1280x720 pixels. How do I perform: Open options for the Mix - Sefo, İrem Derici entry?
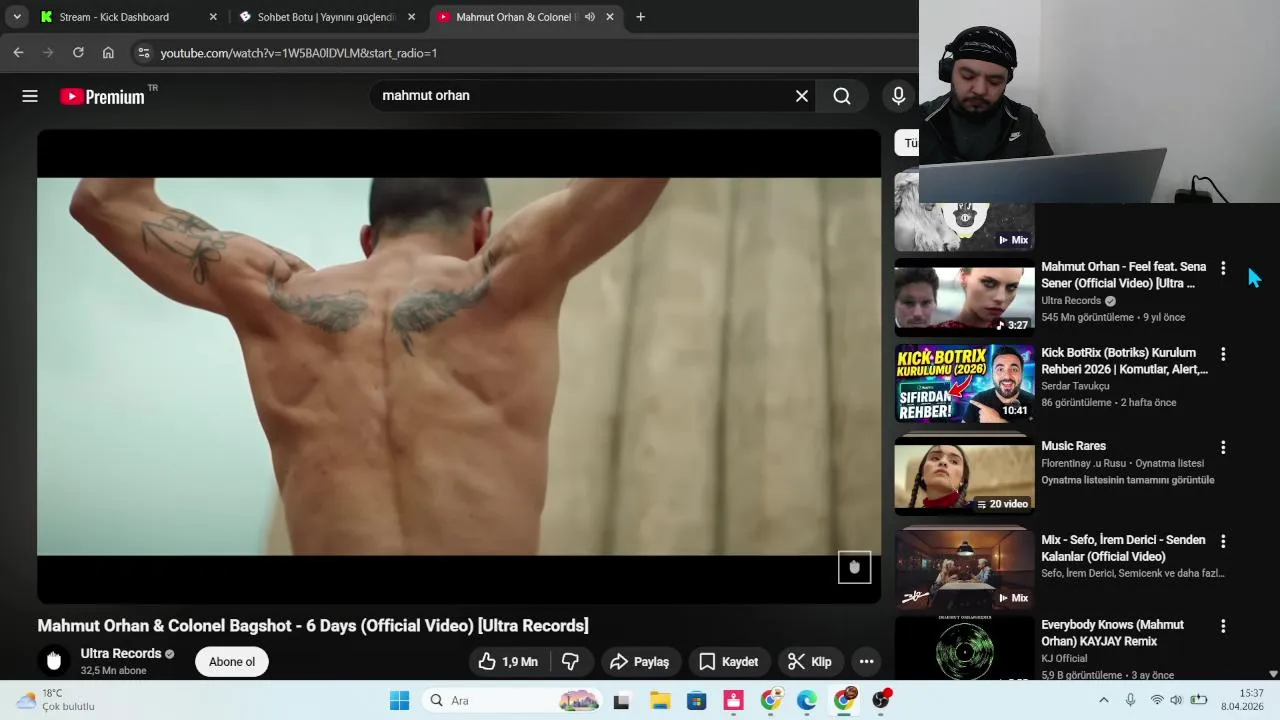[x=1222, y=541]
